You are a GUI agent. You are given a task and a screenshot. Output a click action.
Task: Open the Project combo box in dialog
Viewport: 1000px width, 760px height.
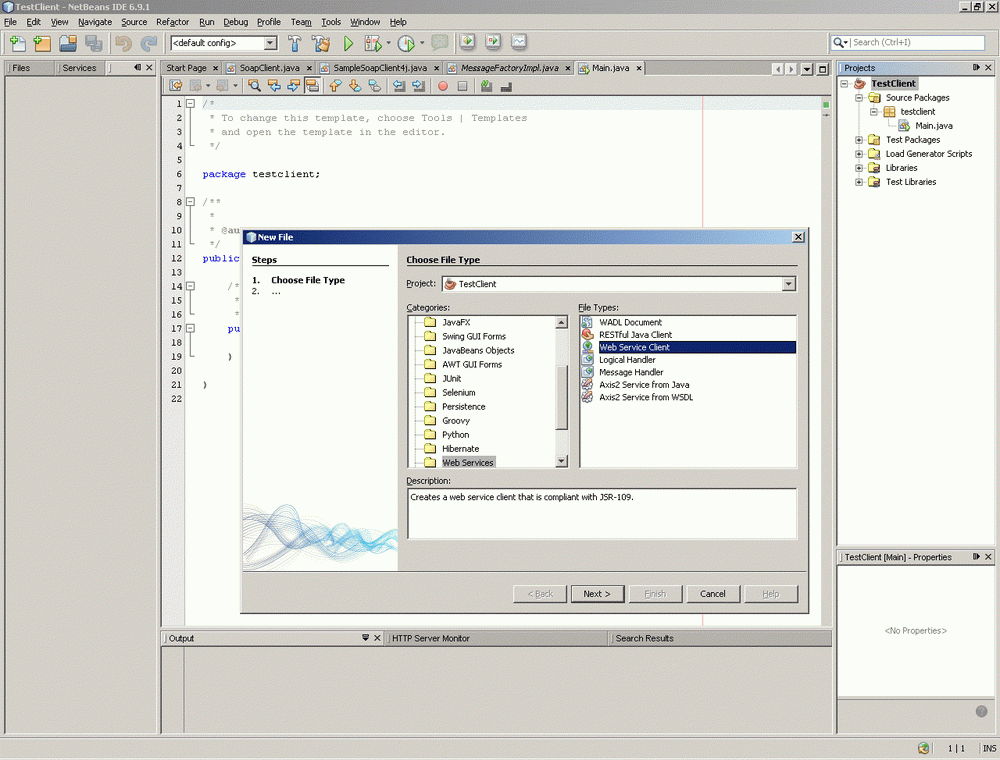tap(789, 284)
